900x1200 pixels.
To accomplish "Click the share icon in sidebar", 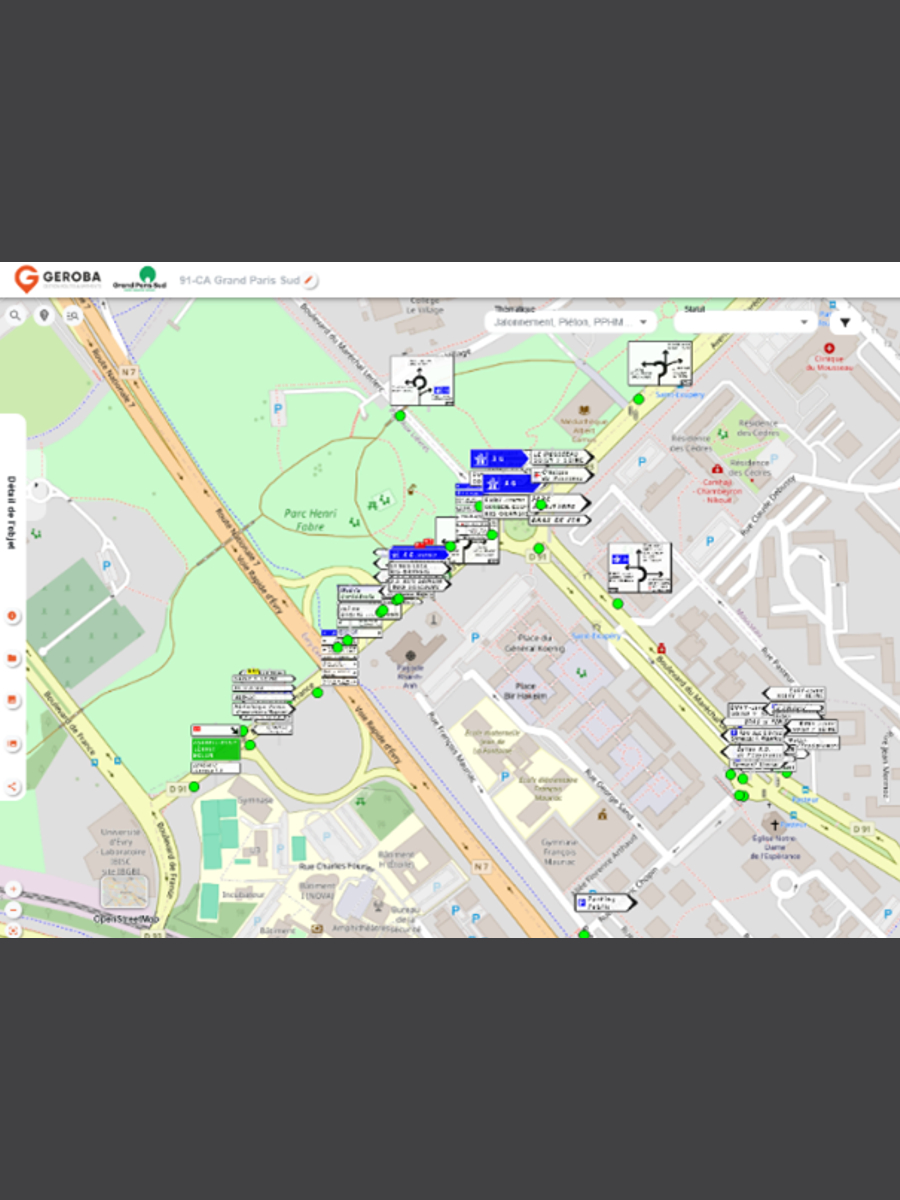I will (13, 787).
